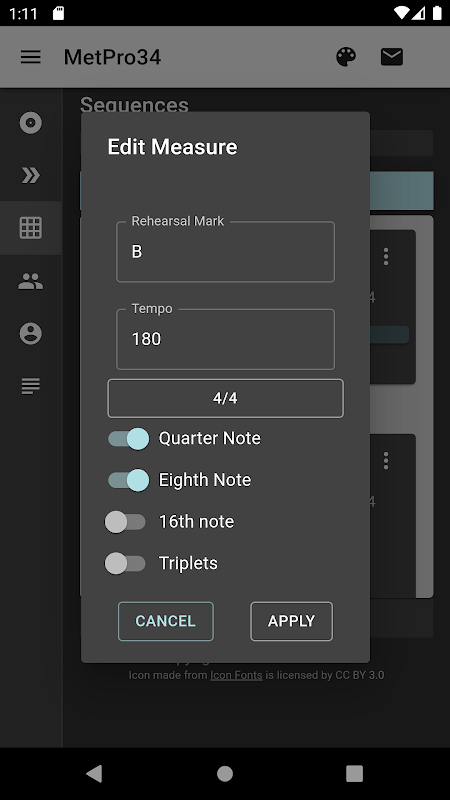
Task: Select the metronome disc icon in sidebar
Action: (31, 123)
